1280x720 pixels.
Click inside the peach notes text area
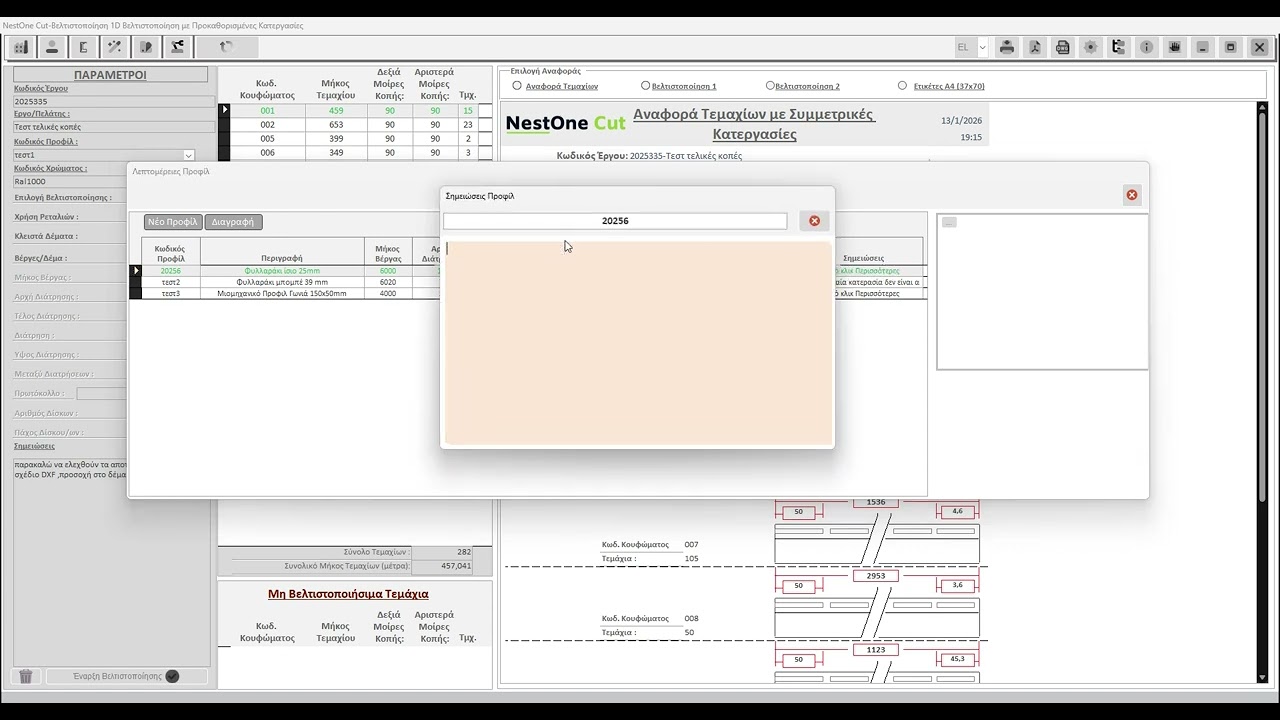click(638, 342)
